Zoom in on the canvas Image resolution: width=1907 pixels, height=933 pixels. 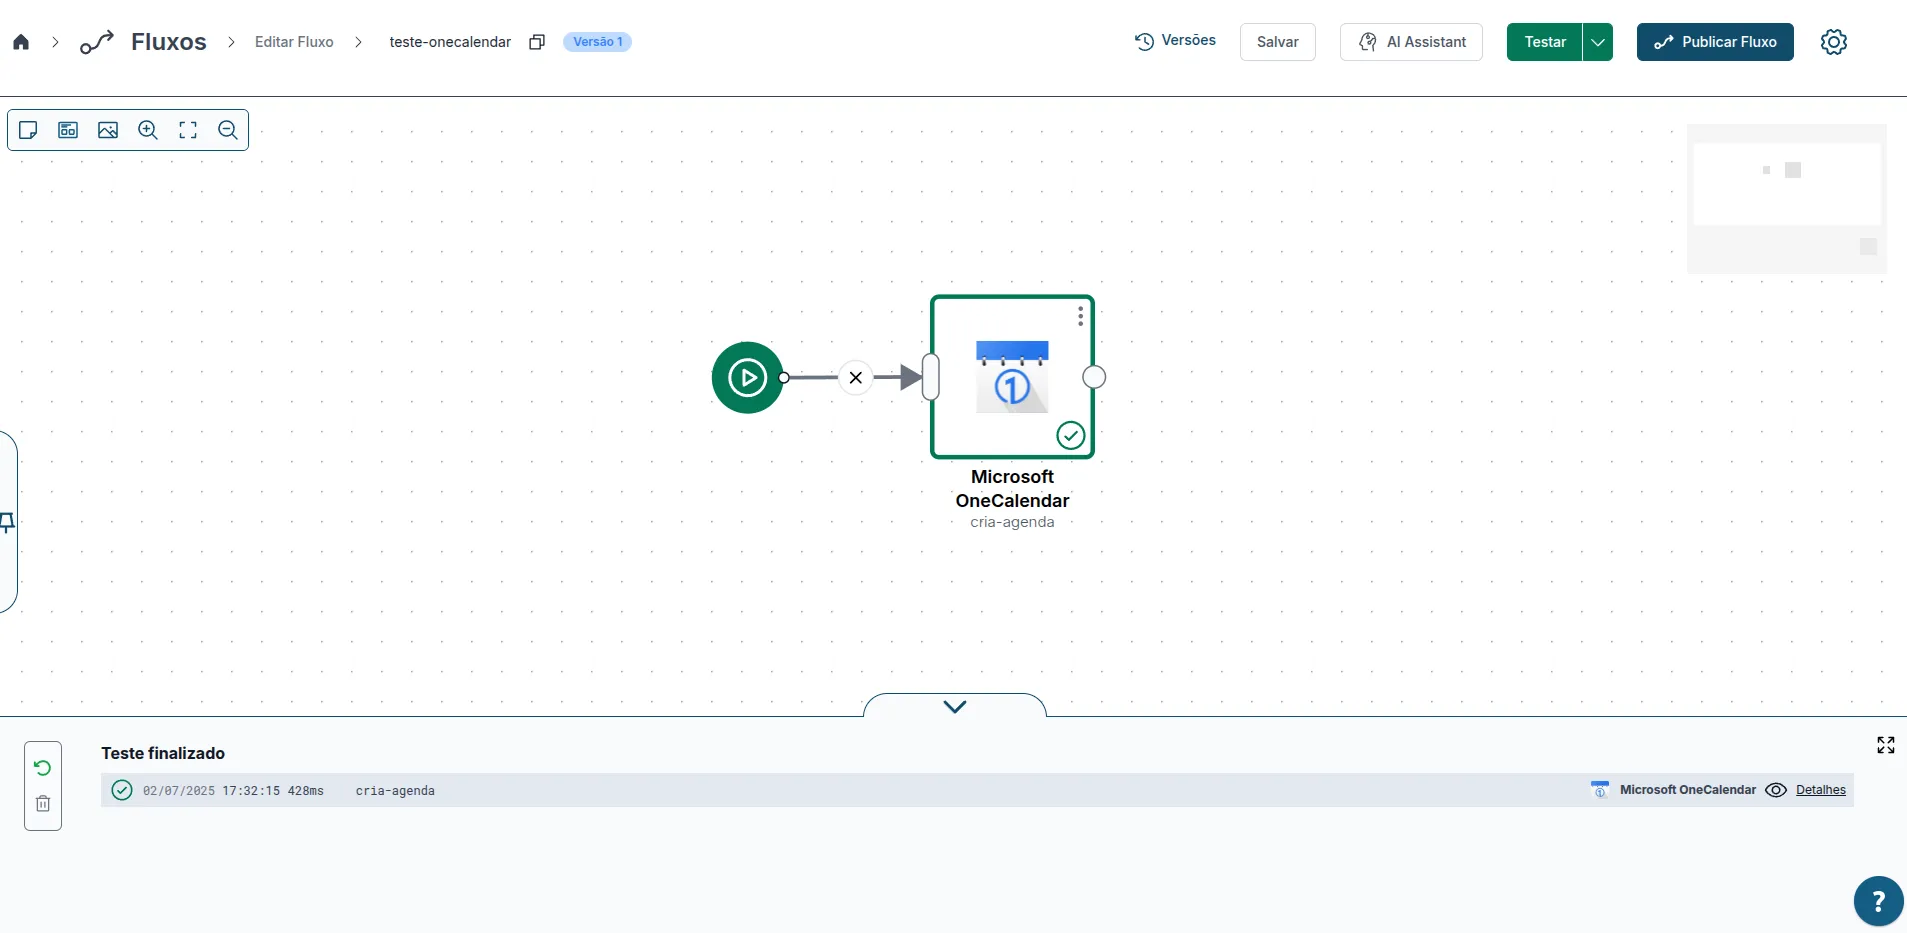148,130
